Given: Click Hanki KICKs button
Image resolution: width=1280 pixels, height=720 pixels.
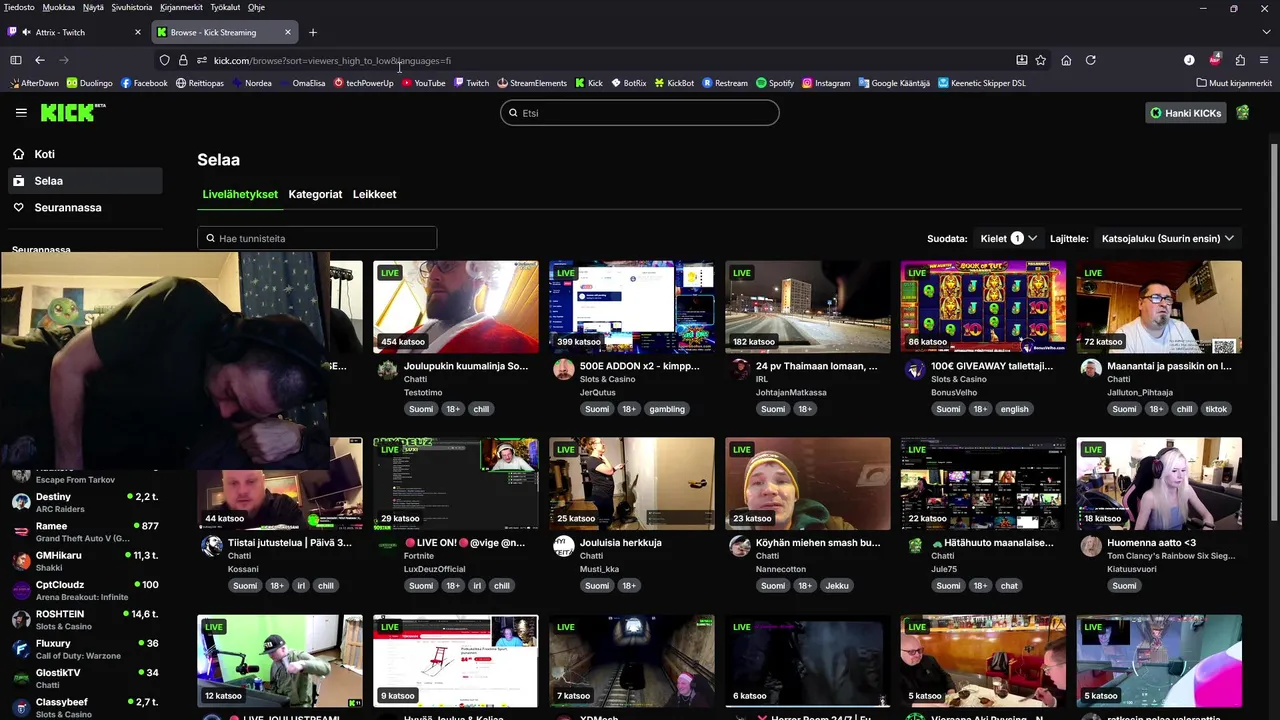Looking at the screenshot, I should pos(1186,113).
